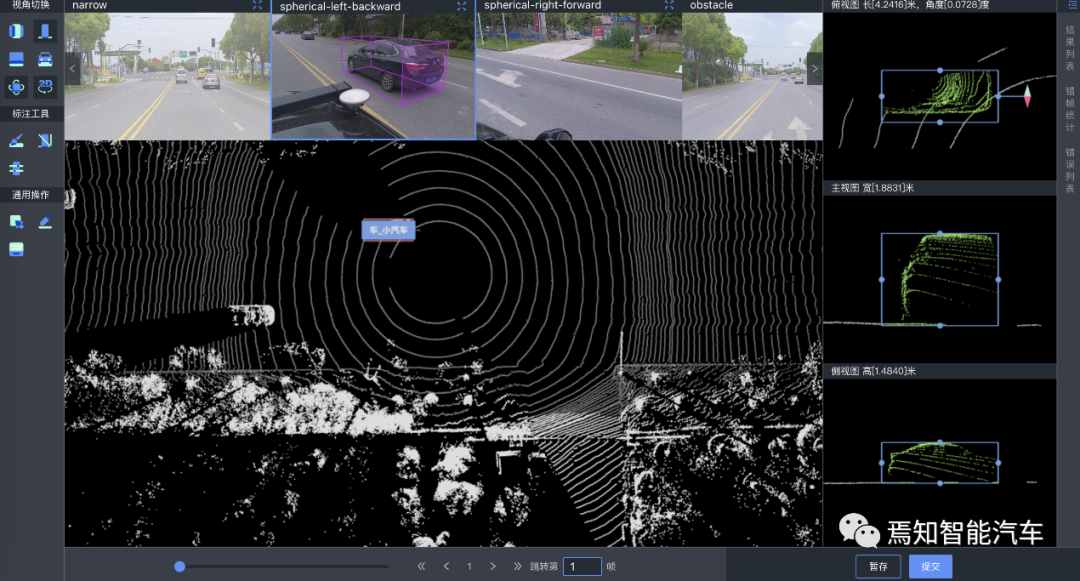Go to the next frame
The height and width of the screenshot is (581, 1080).
pos(493,566)
